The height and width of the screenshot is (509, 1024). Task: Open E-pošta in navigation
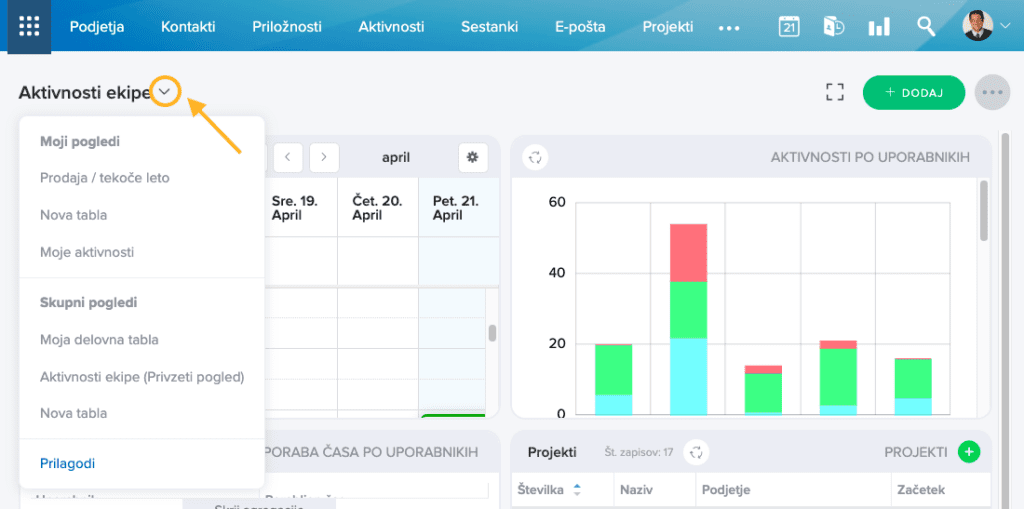[580, 27]
